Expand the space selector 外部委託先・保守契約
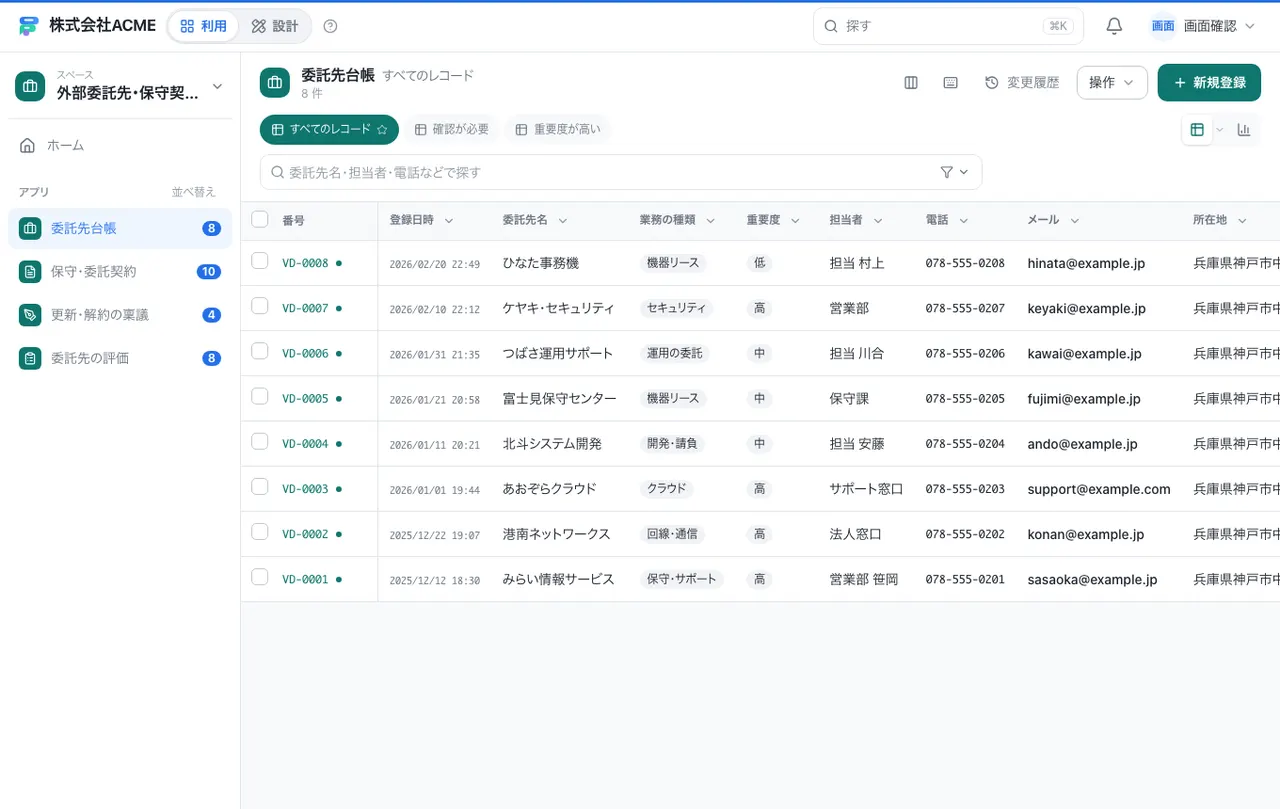Screen dimensions: 1280x809 point(120,87)
